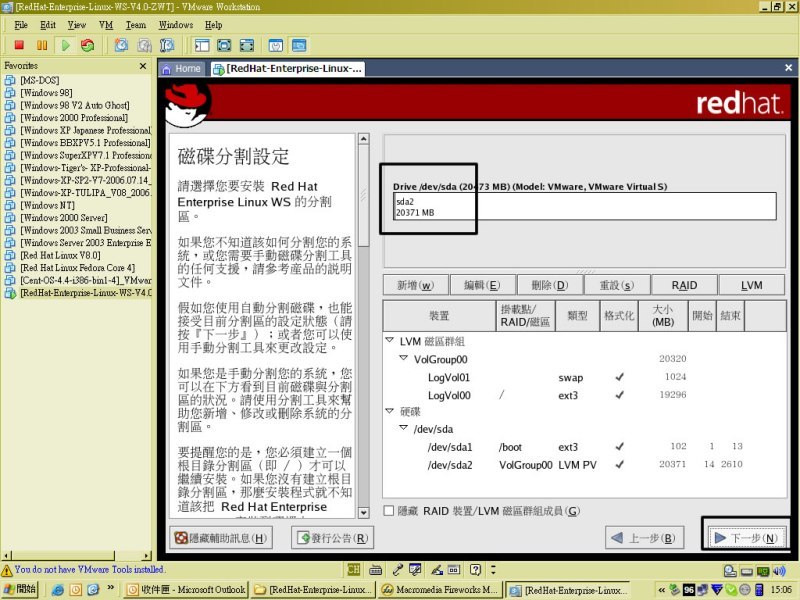Click the Reset virtual machine icon
The image size is (800, 600).
tap(88, 45)
